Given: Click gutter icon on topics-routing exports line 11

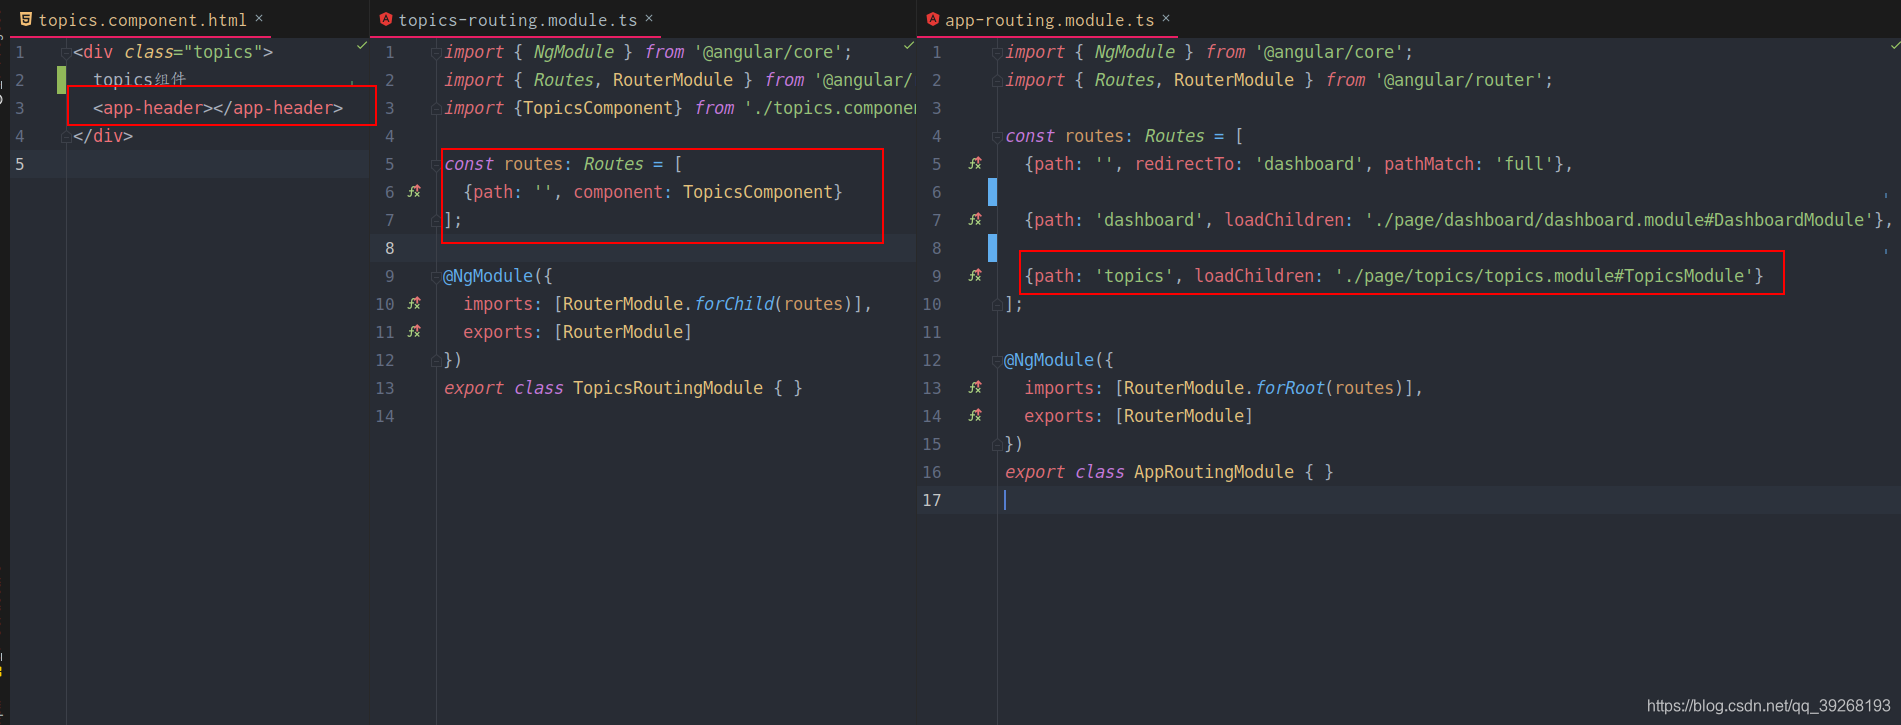Looking at the screenshot, I should (414, 331).
